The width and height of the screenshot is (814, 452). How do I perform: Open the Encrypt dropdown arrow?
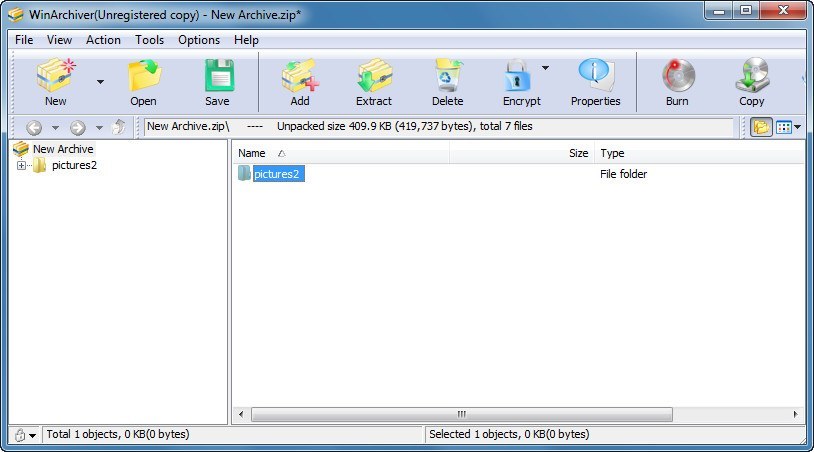(545, 67)
